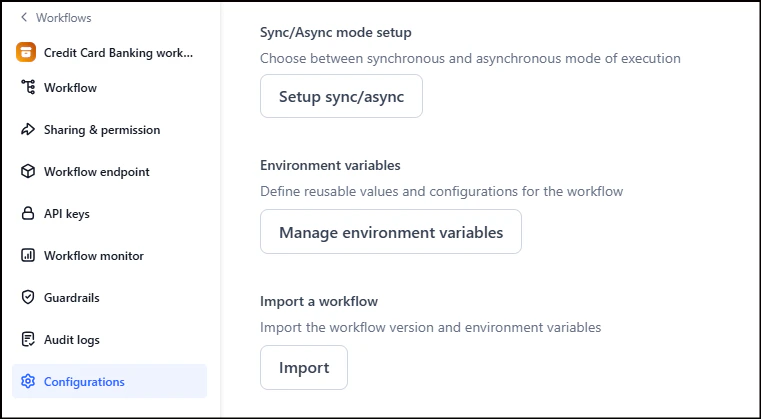Click the Workflow endpoint cube icon
761x419 pixels.
tap(28, 171)
